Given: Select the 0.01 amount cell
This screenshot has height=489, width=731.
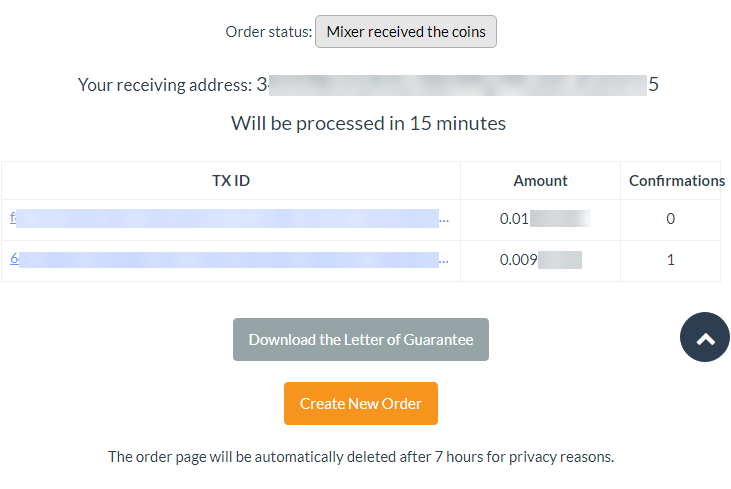Looking at the screenshot, I should point(540,219).
